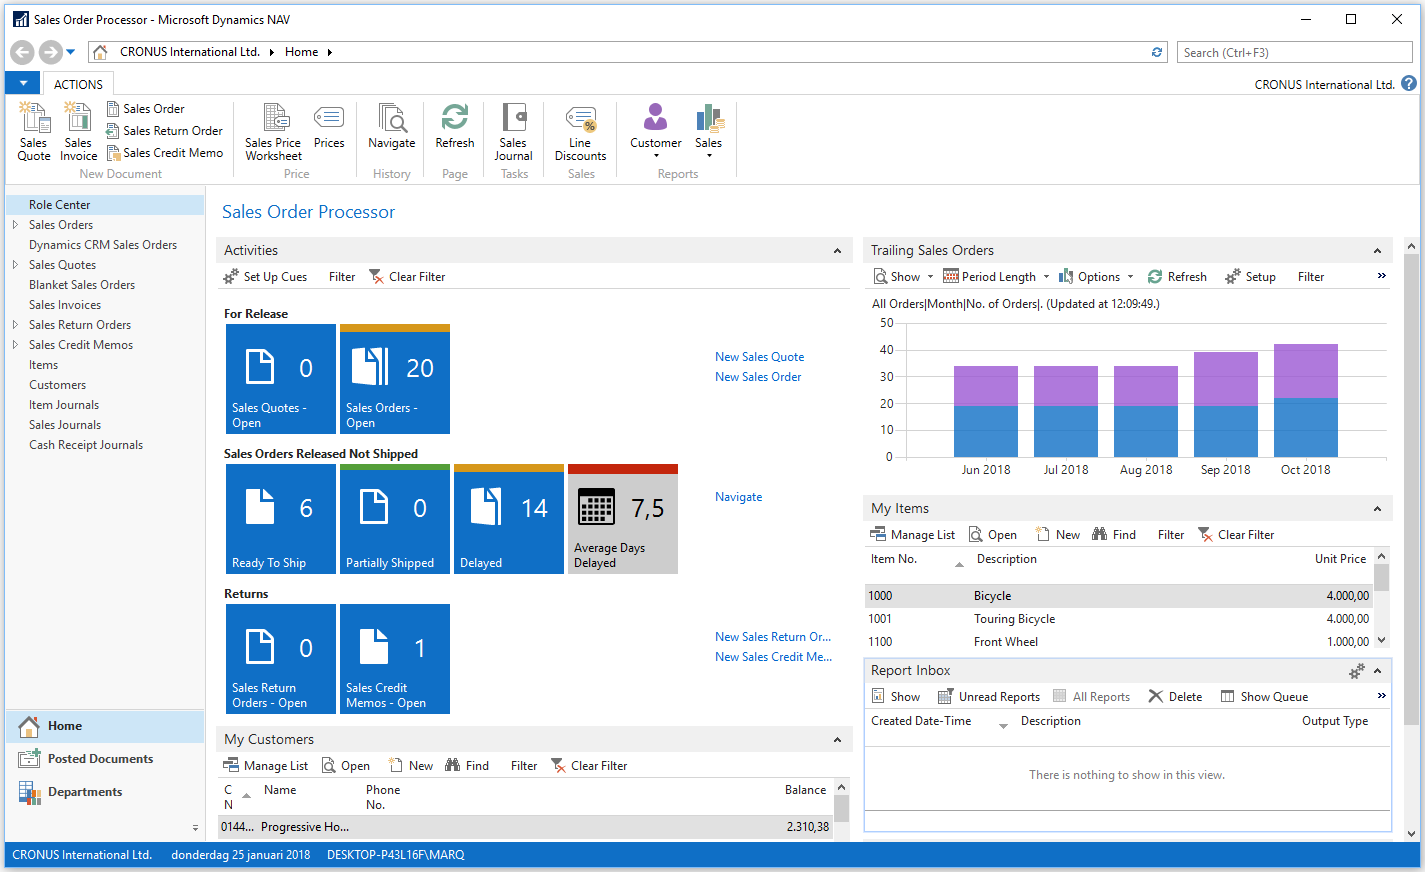Image resolution: width=1425 pixels, height=872 pixels.
Task: Open the Delayed orders tile
Action: 509,519
